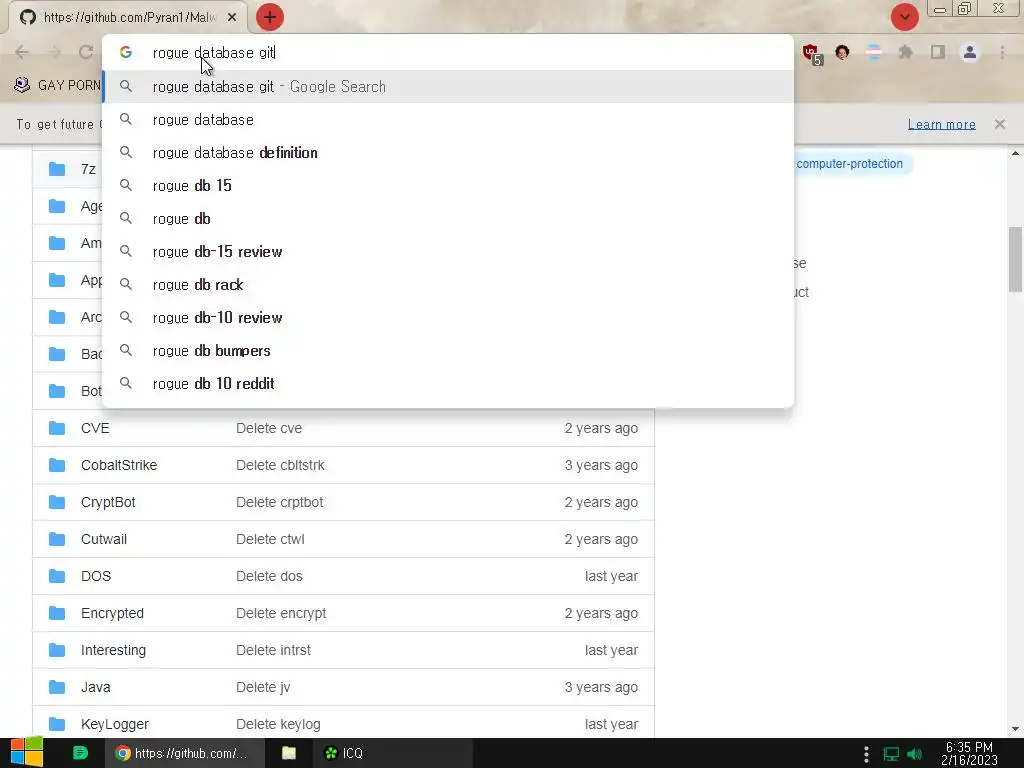This screenshot has height=768, width=1024.
Task: Click the scrollbar up arrow
Action: 1015,153
